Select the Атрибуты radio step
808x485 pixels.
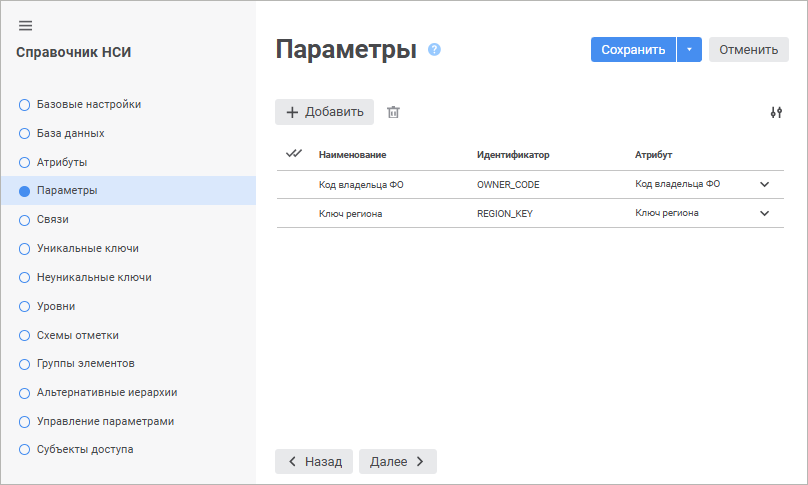point(24,163)
